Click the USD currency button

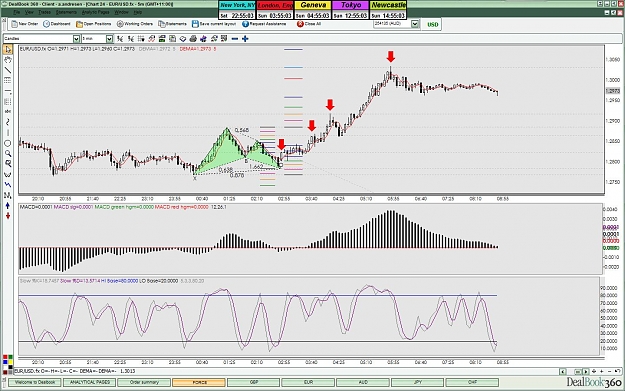pos(432,24)
